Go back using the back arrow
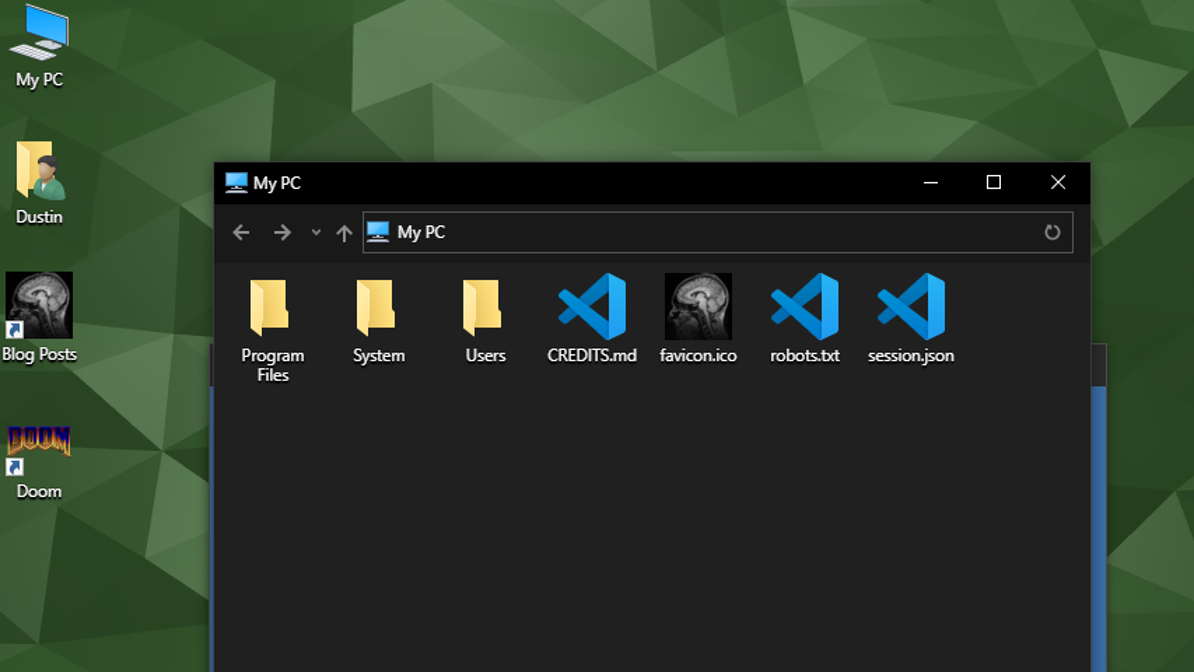The height and width of the screenshot is (672, 1194). coord(241,232)
